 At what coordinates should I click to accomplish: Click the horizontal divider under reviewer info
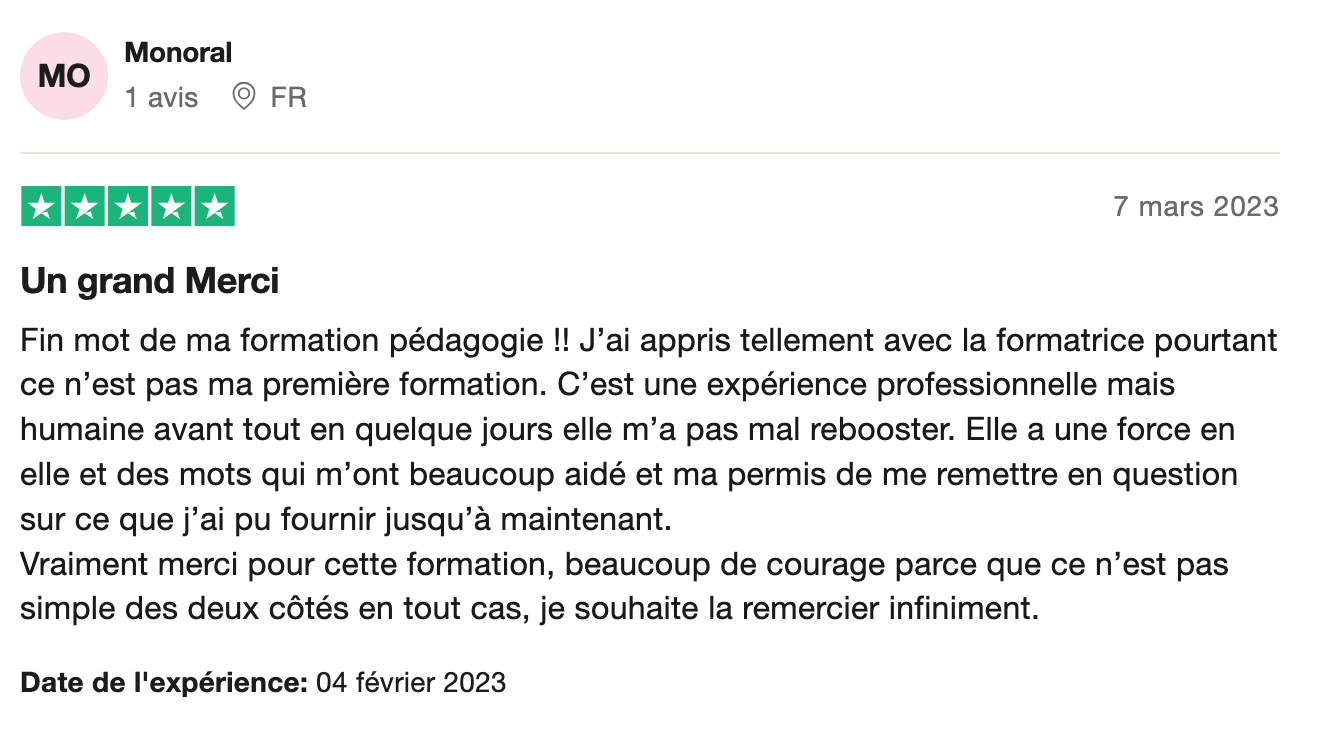coord(650,153)
